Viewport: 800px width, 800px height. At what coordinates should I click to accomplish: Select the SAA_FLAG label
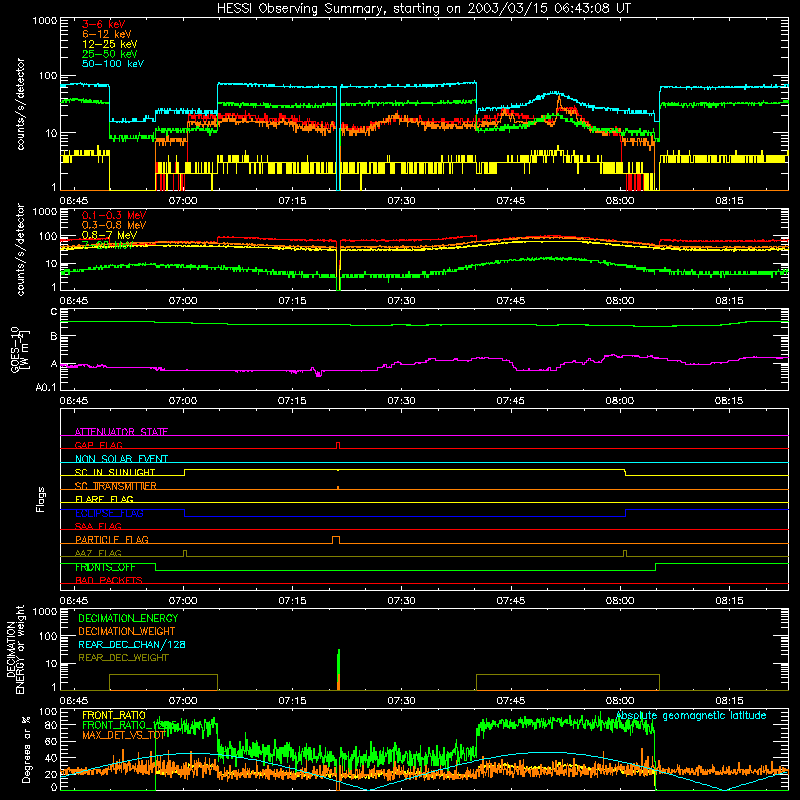(x=98, y=526)
